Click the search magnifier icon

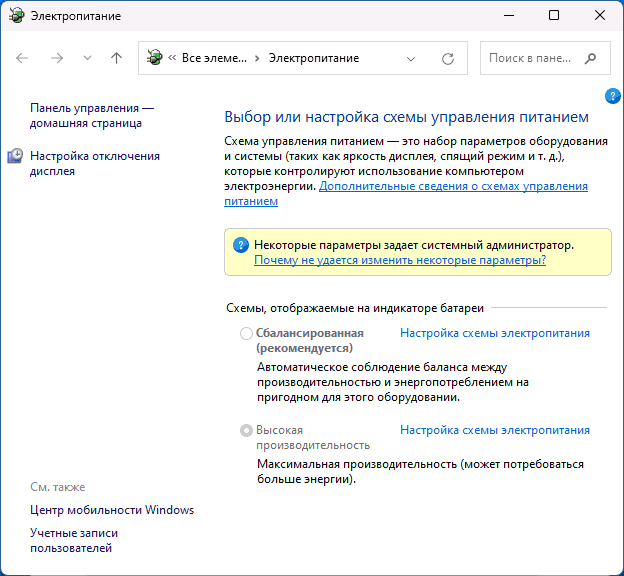point(590,58)
